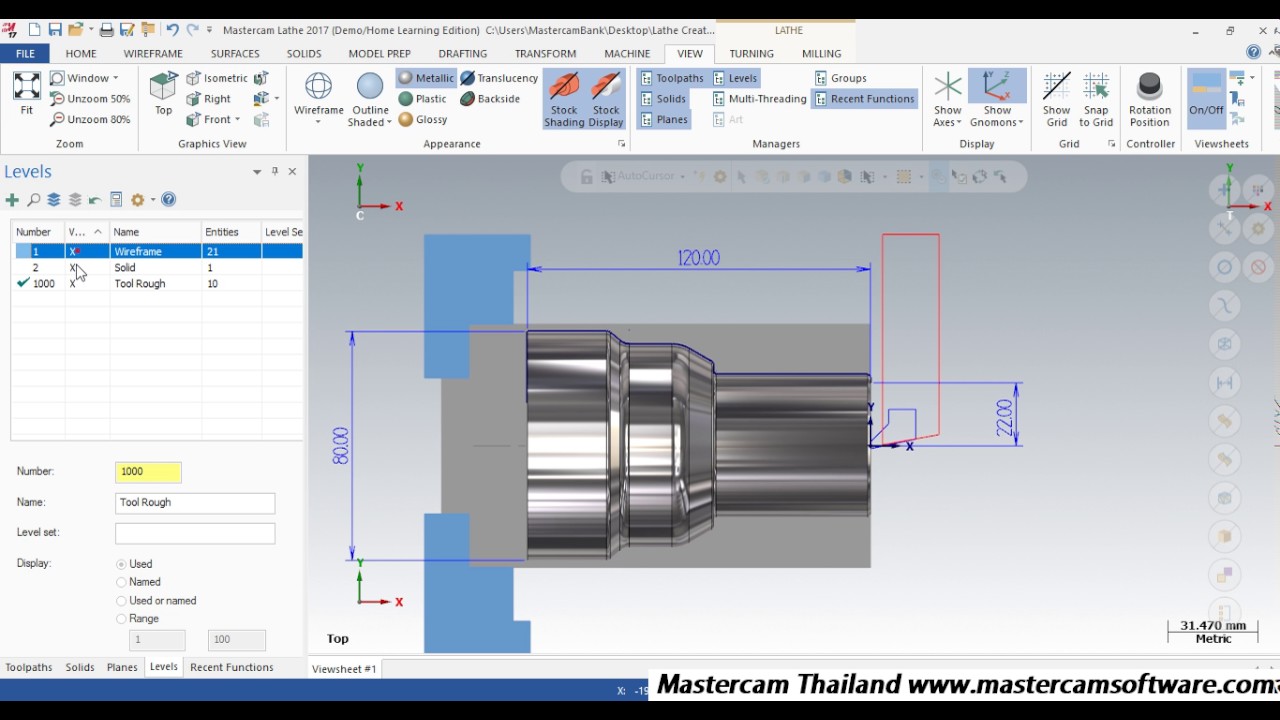1280x720 pixels.
Task: Select the Used display radio button
Action: pyautogui.click(x=121, y=564)
